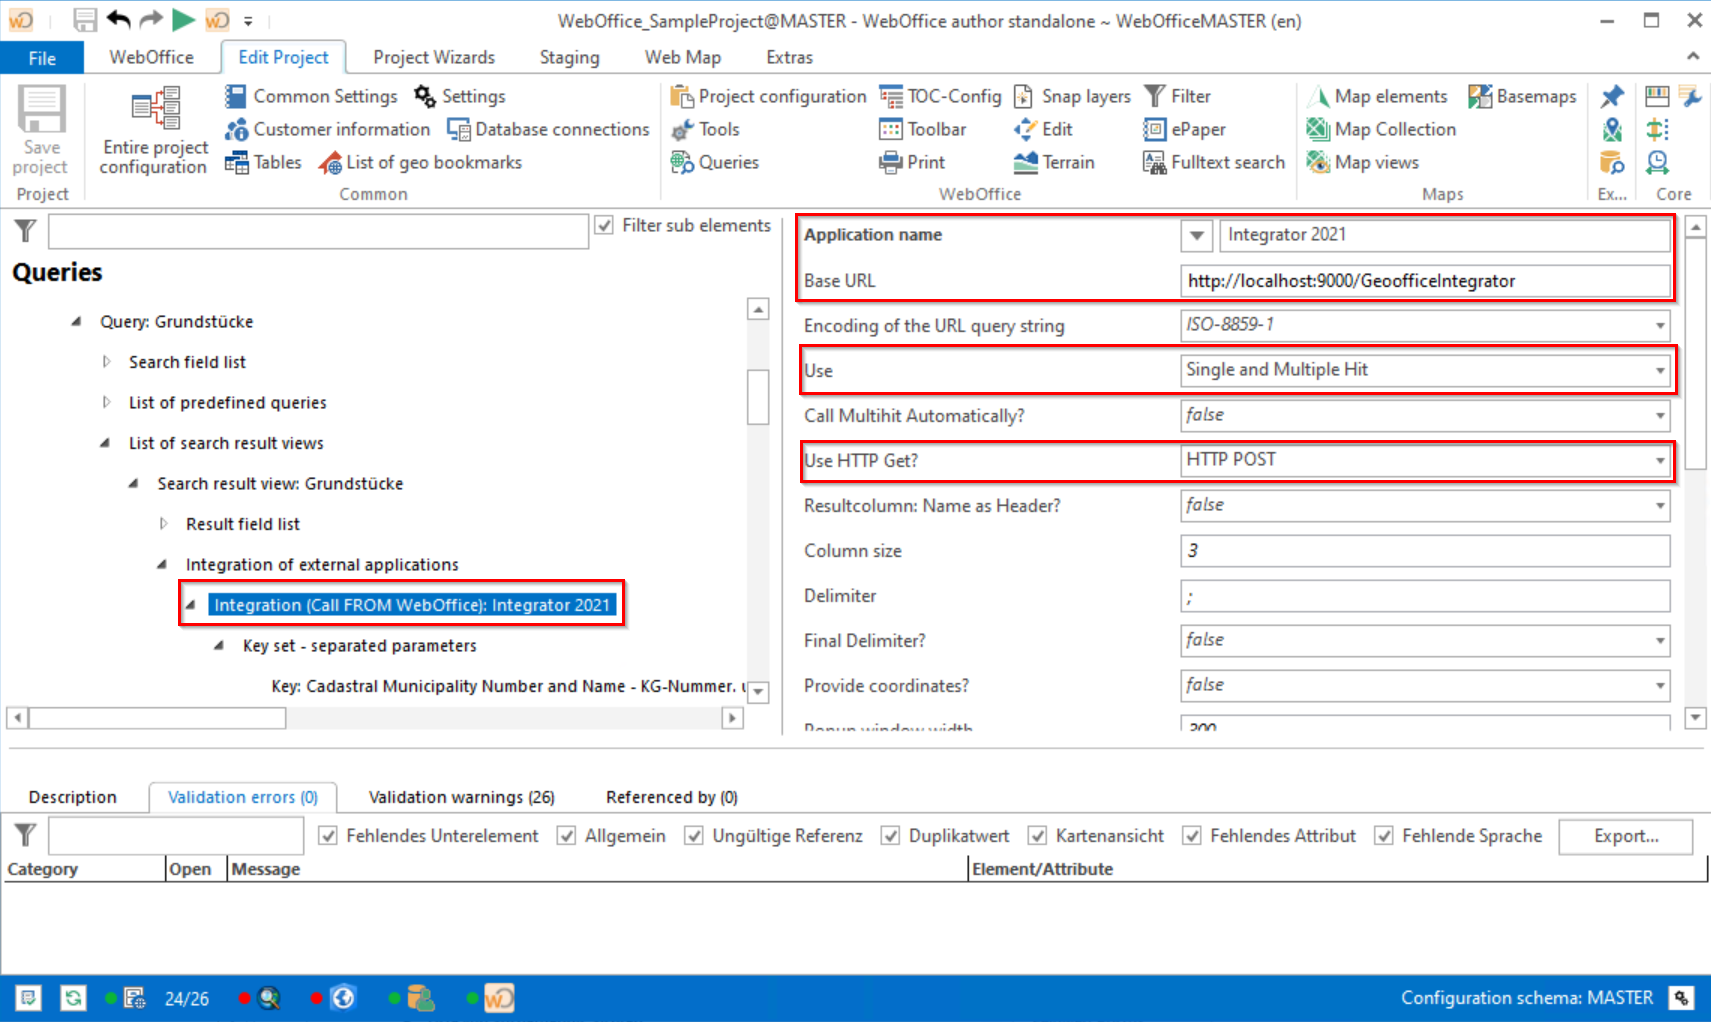Click the Save project button
This screenshot has width=1711, height=1022.
coord(40,131)
